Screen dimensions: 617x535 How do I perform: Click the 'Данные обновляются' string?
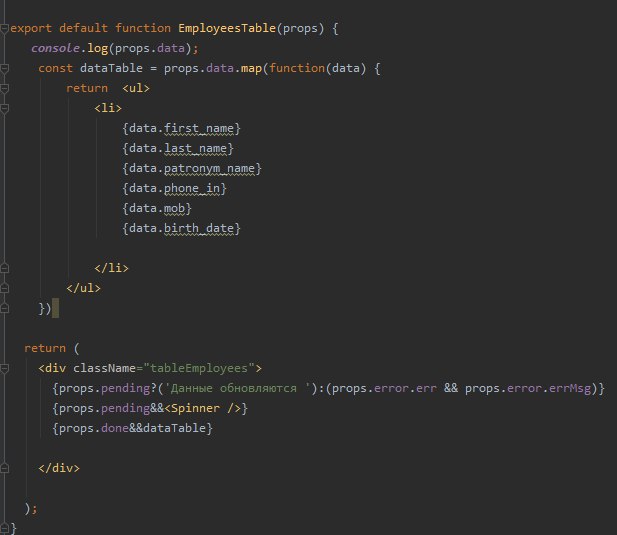click(x=237, y=389)
